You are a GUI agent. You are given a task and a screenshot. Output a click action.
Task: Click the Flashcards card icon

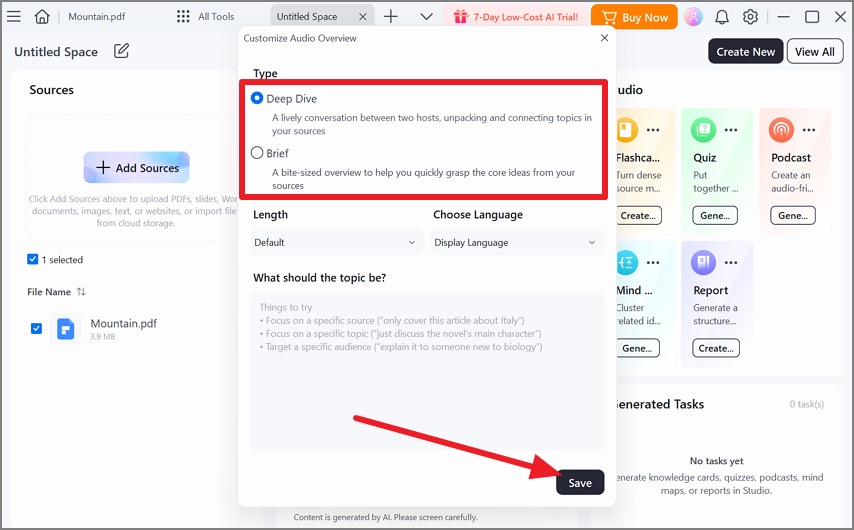(x=626, y=130)
